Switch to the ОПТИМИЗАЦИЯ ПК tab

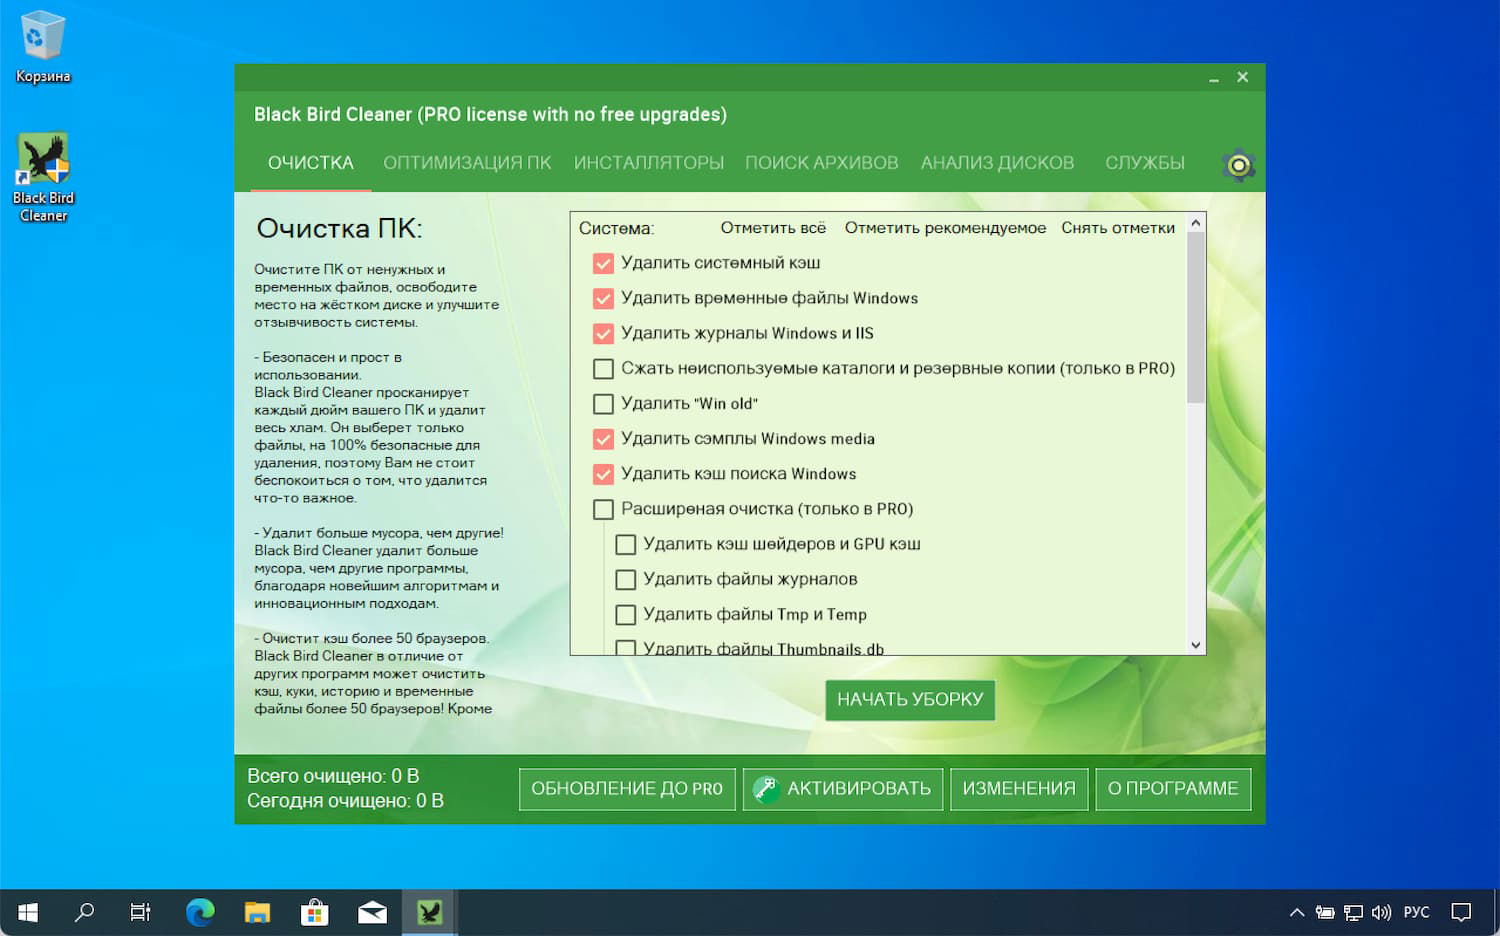[467, 163]
